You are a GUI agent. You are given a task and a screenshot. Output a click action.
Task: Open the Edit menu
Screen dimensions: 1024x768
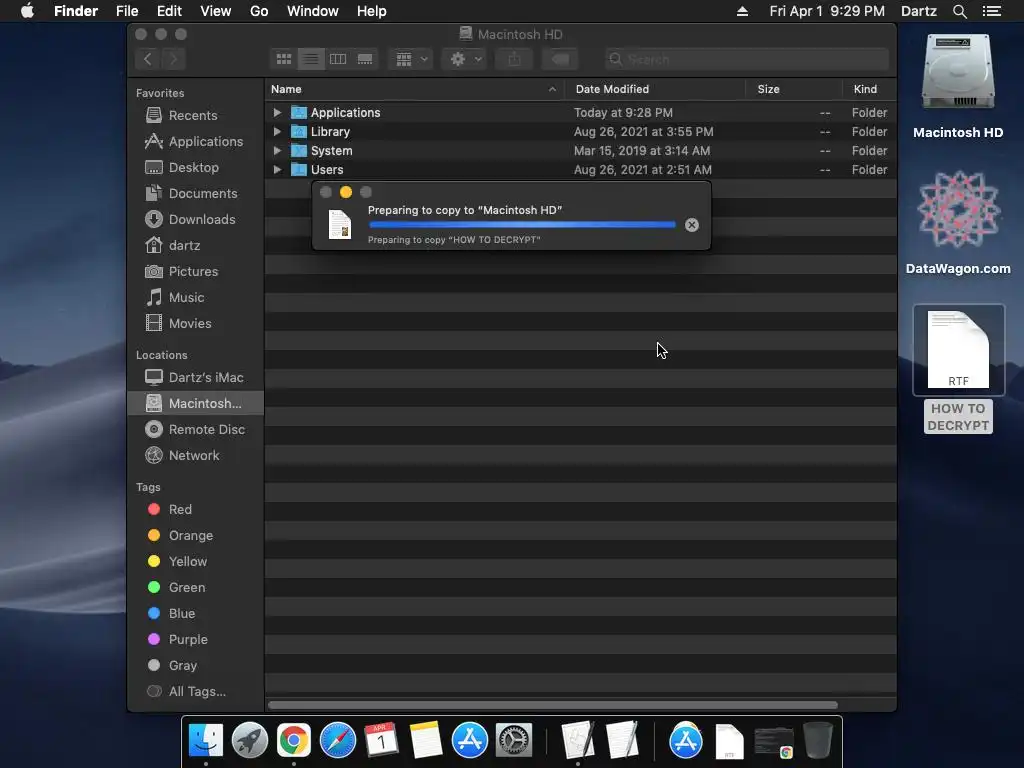[x=169, y=11]
